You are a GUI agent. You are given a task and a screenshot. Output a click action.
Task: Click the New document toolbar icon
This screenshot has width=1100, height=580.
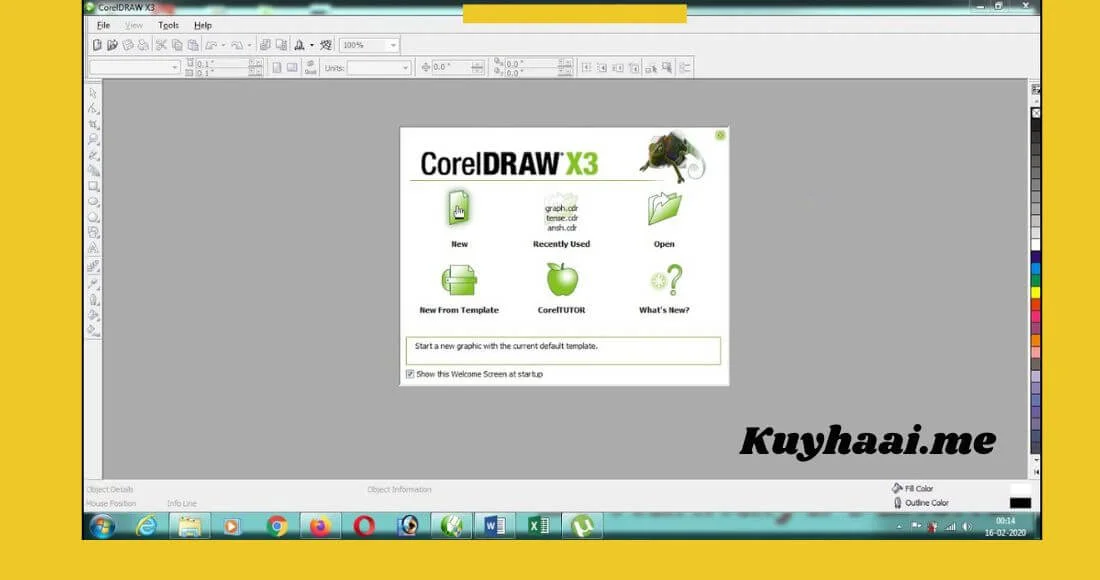[97, 45]
